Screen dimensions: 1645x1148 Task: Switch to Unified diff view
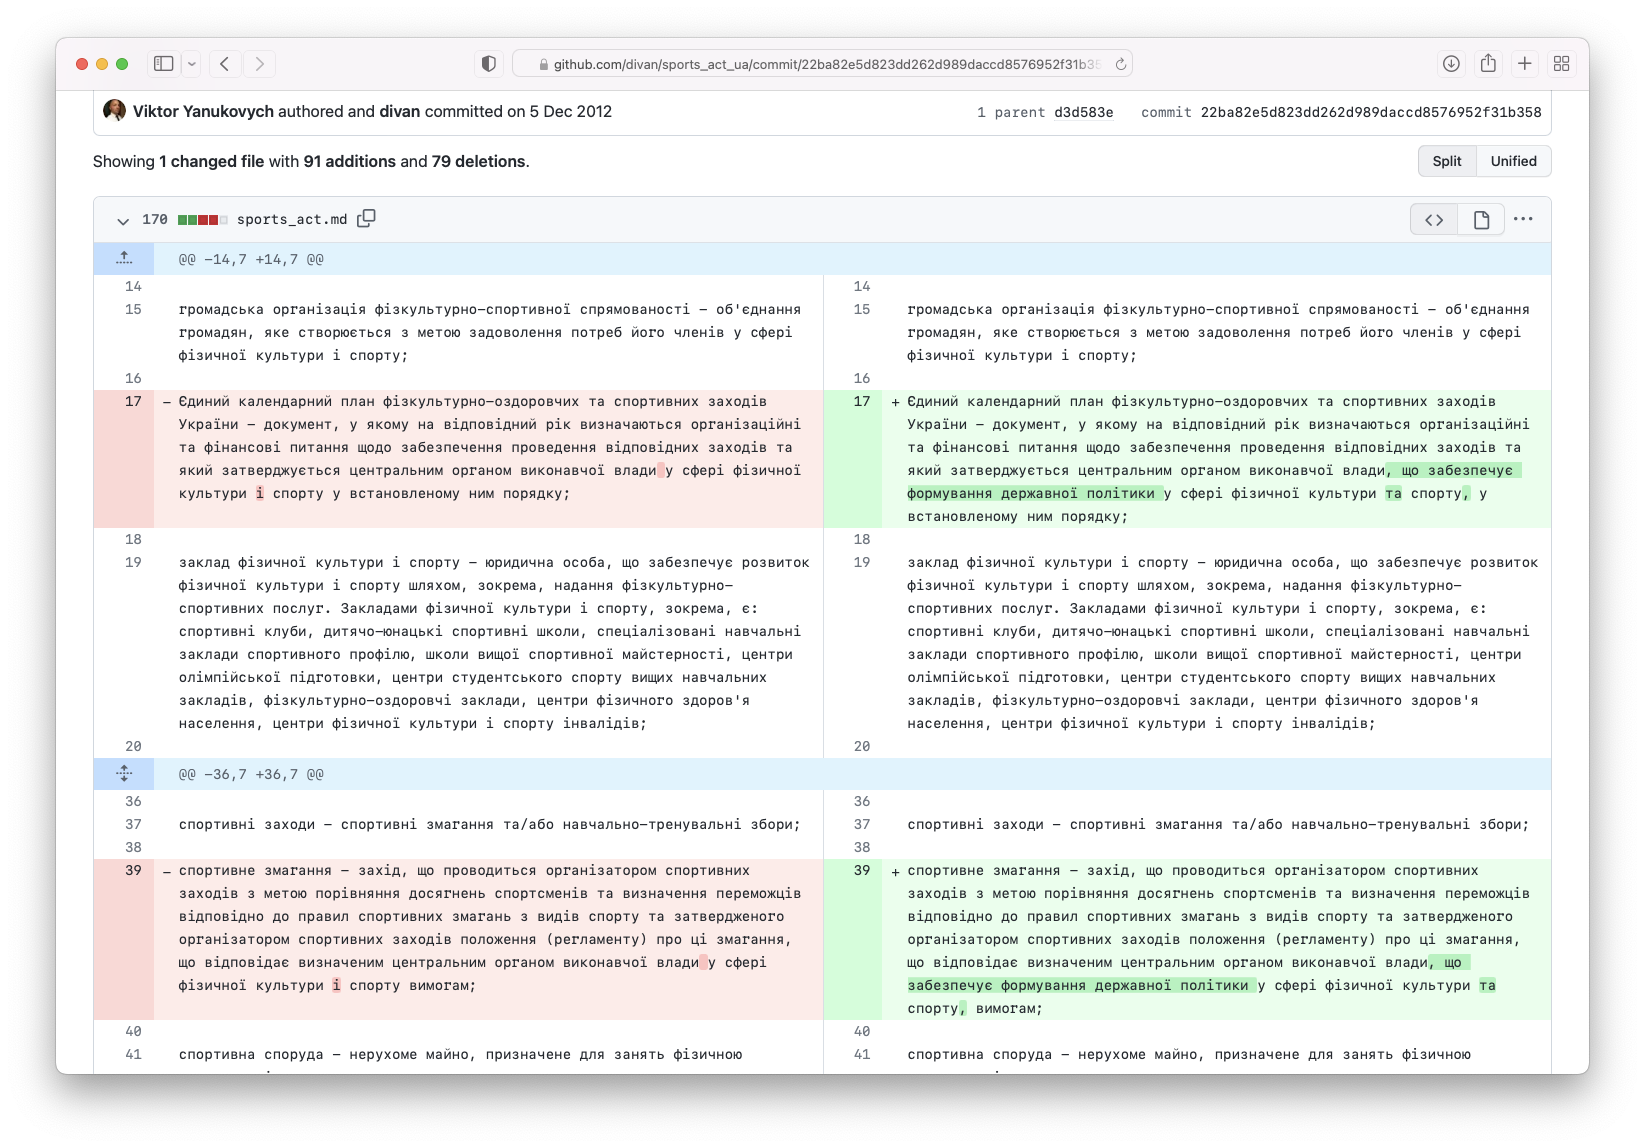pos(1513,161)
